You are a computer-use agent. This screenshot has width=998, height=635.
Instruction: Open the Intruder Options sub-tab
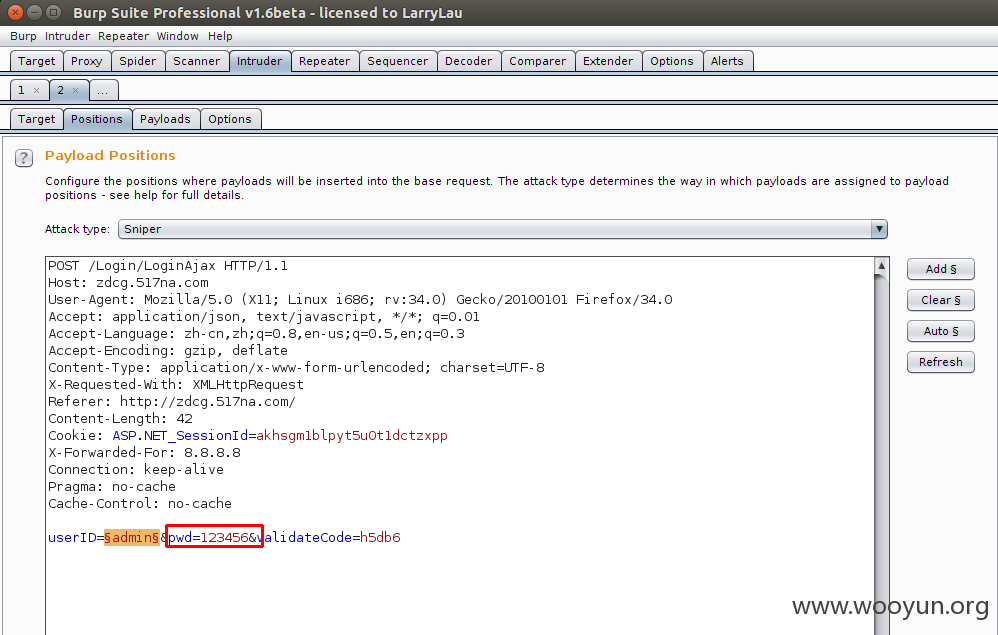(x=230, y=119)
